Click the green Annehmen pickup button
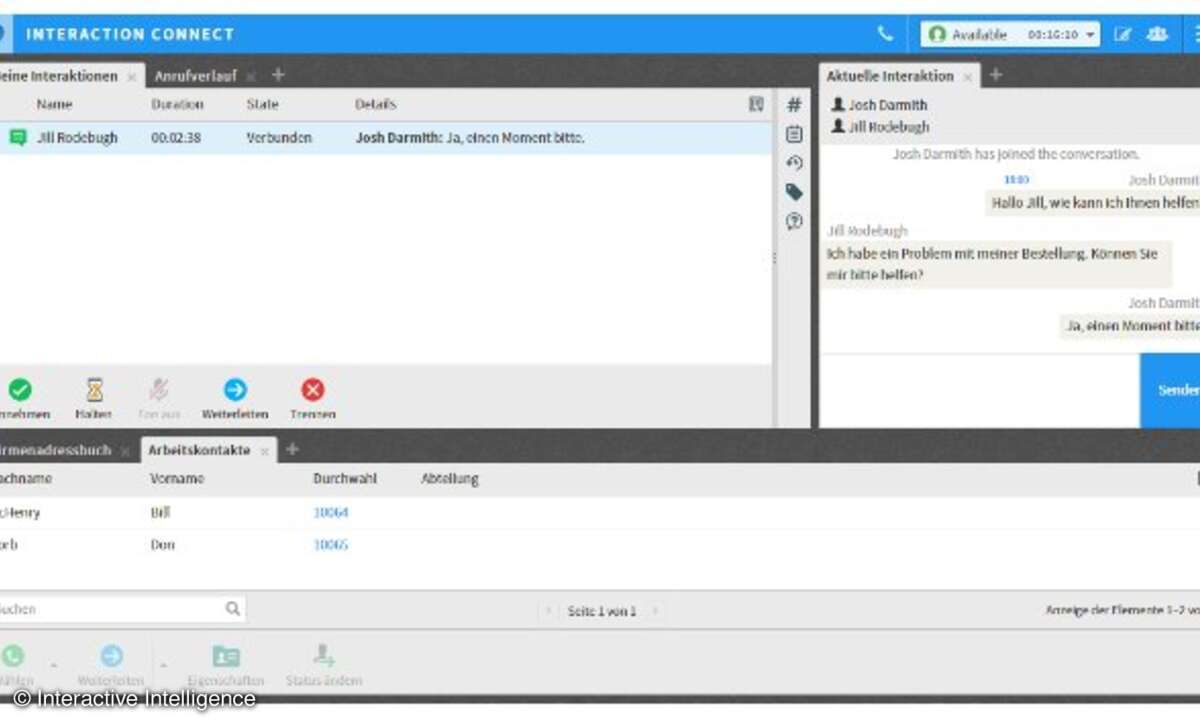 tap(19, 398)
